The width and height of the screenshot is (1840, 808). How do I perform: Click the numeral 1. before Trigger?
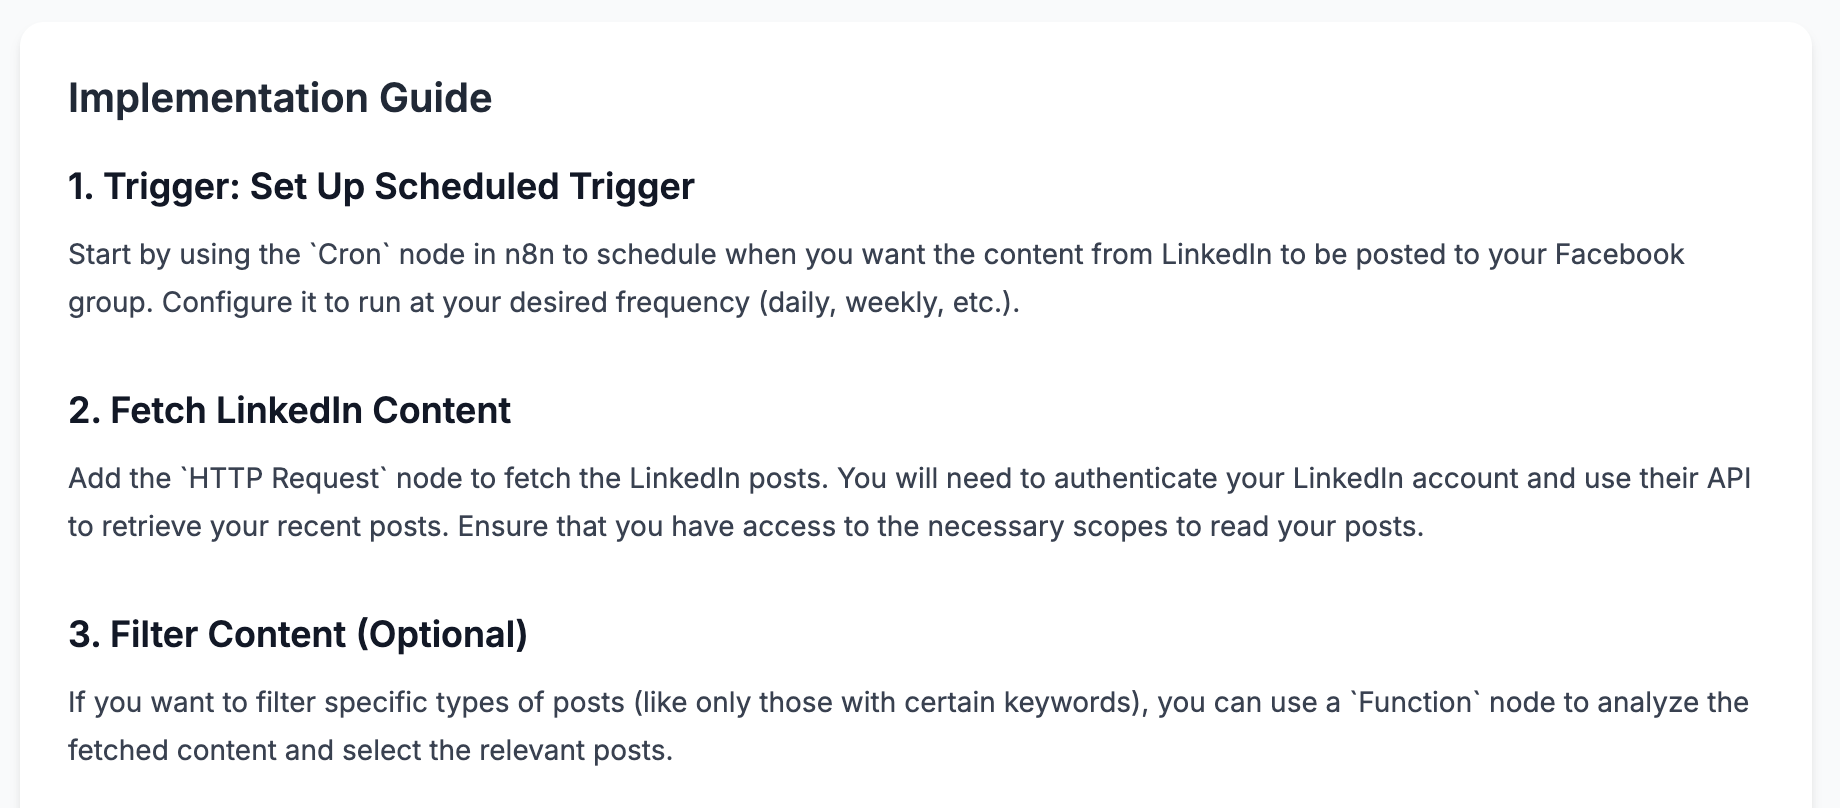click(x=81, y=187)
